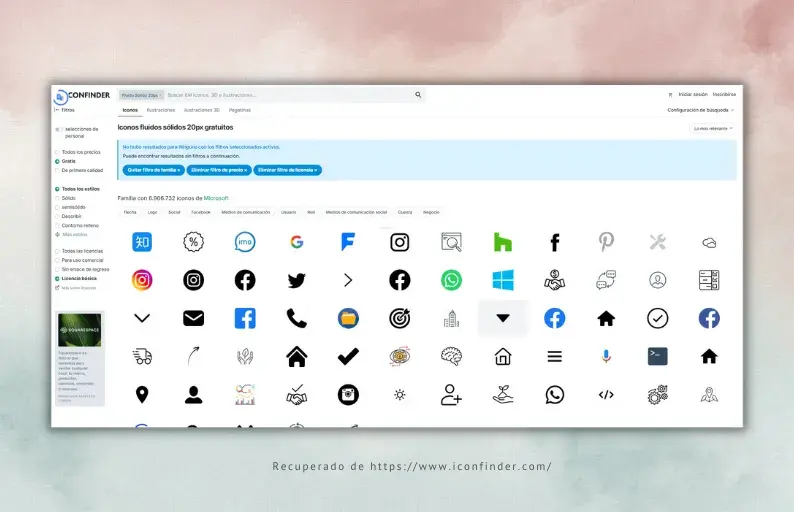Choose the server rack icon

[x=709, y=280]
